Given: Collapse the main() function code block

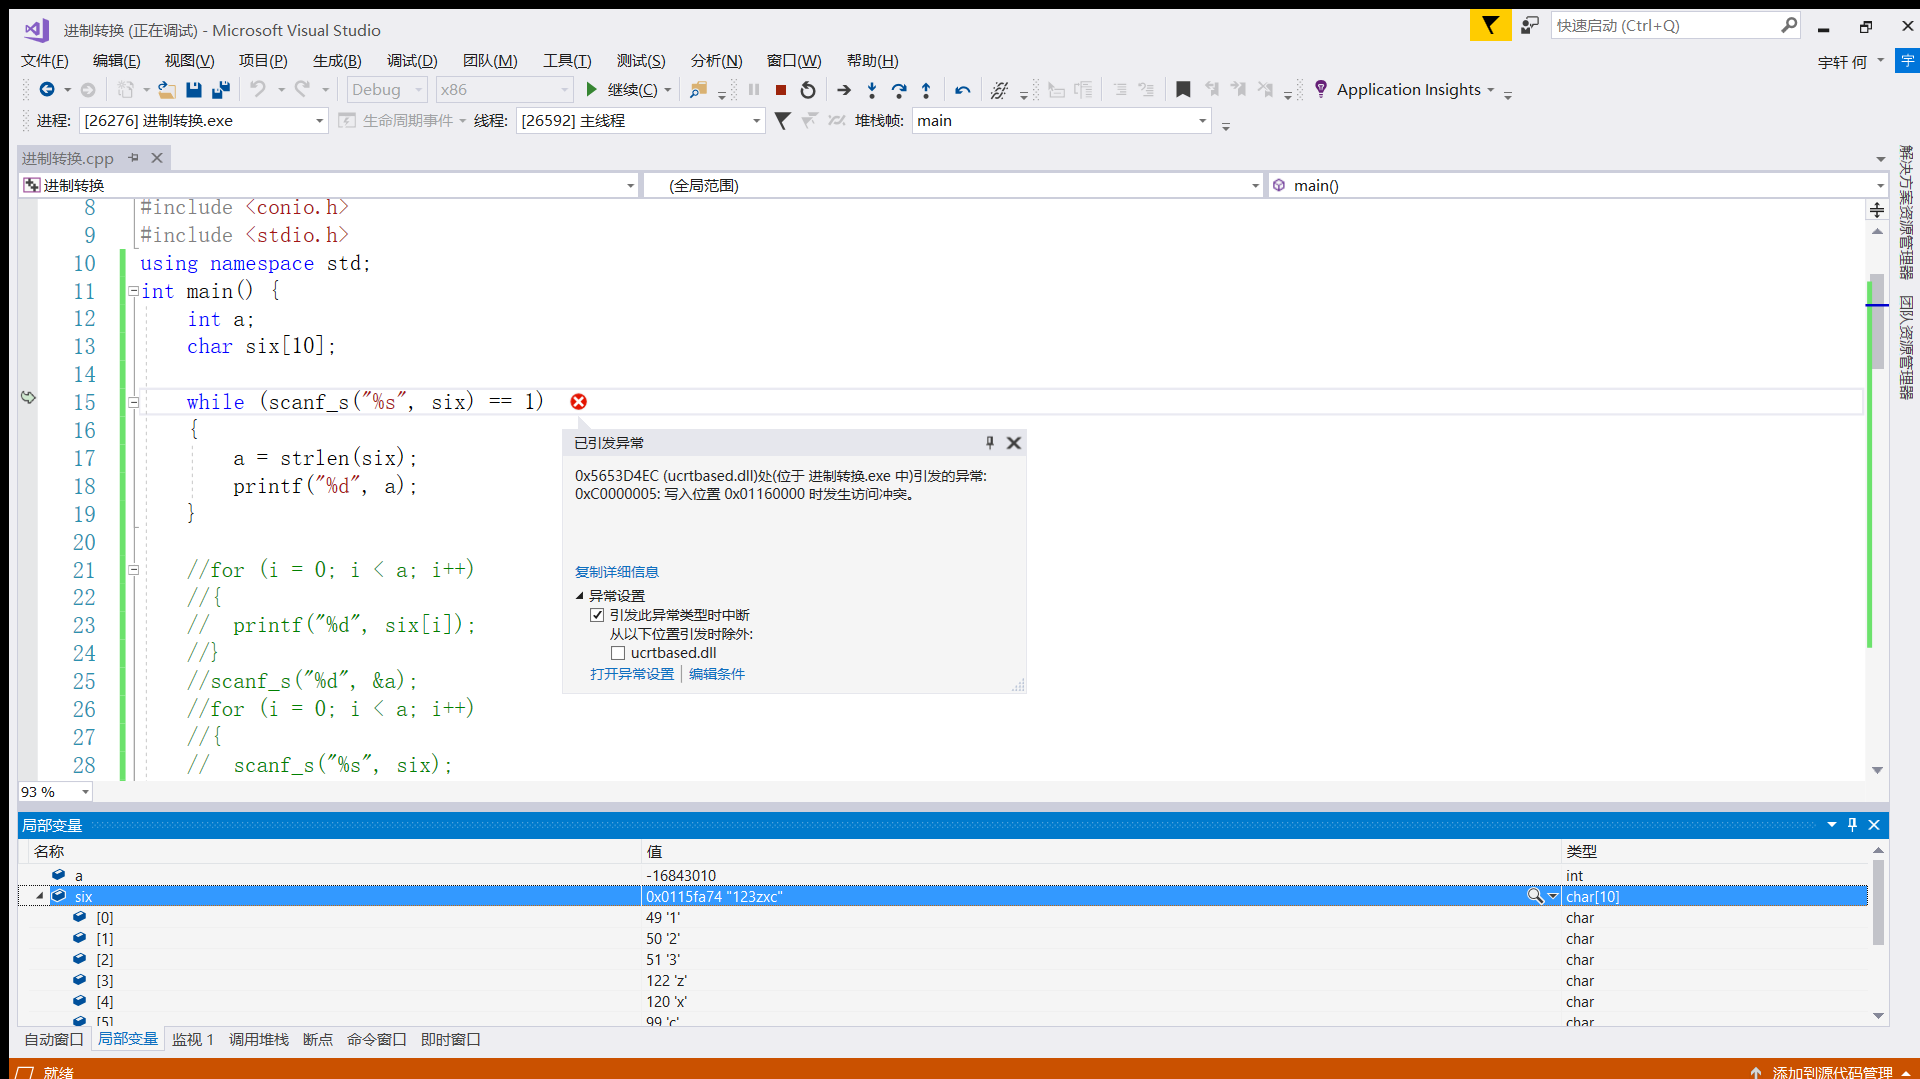Looking at the screenshot, I should pyautogui.click(x=133, y=291).
